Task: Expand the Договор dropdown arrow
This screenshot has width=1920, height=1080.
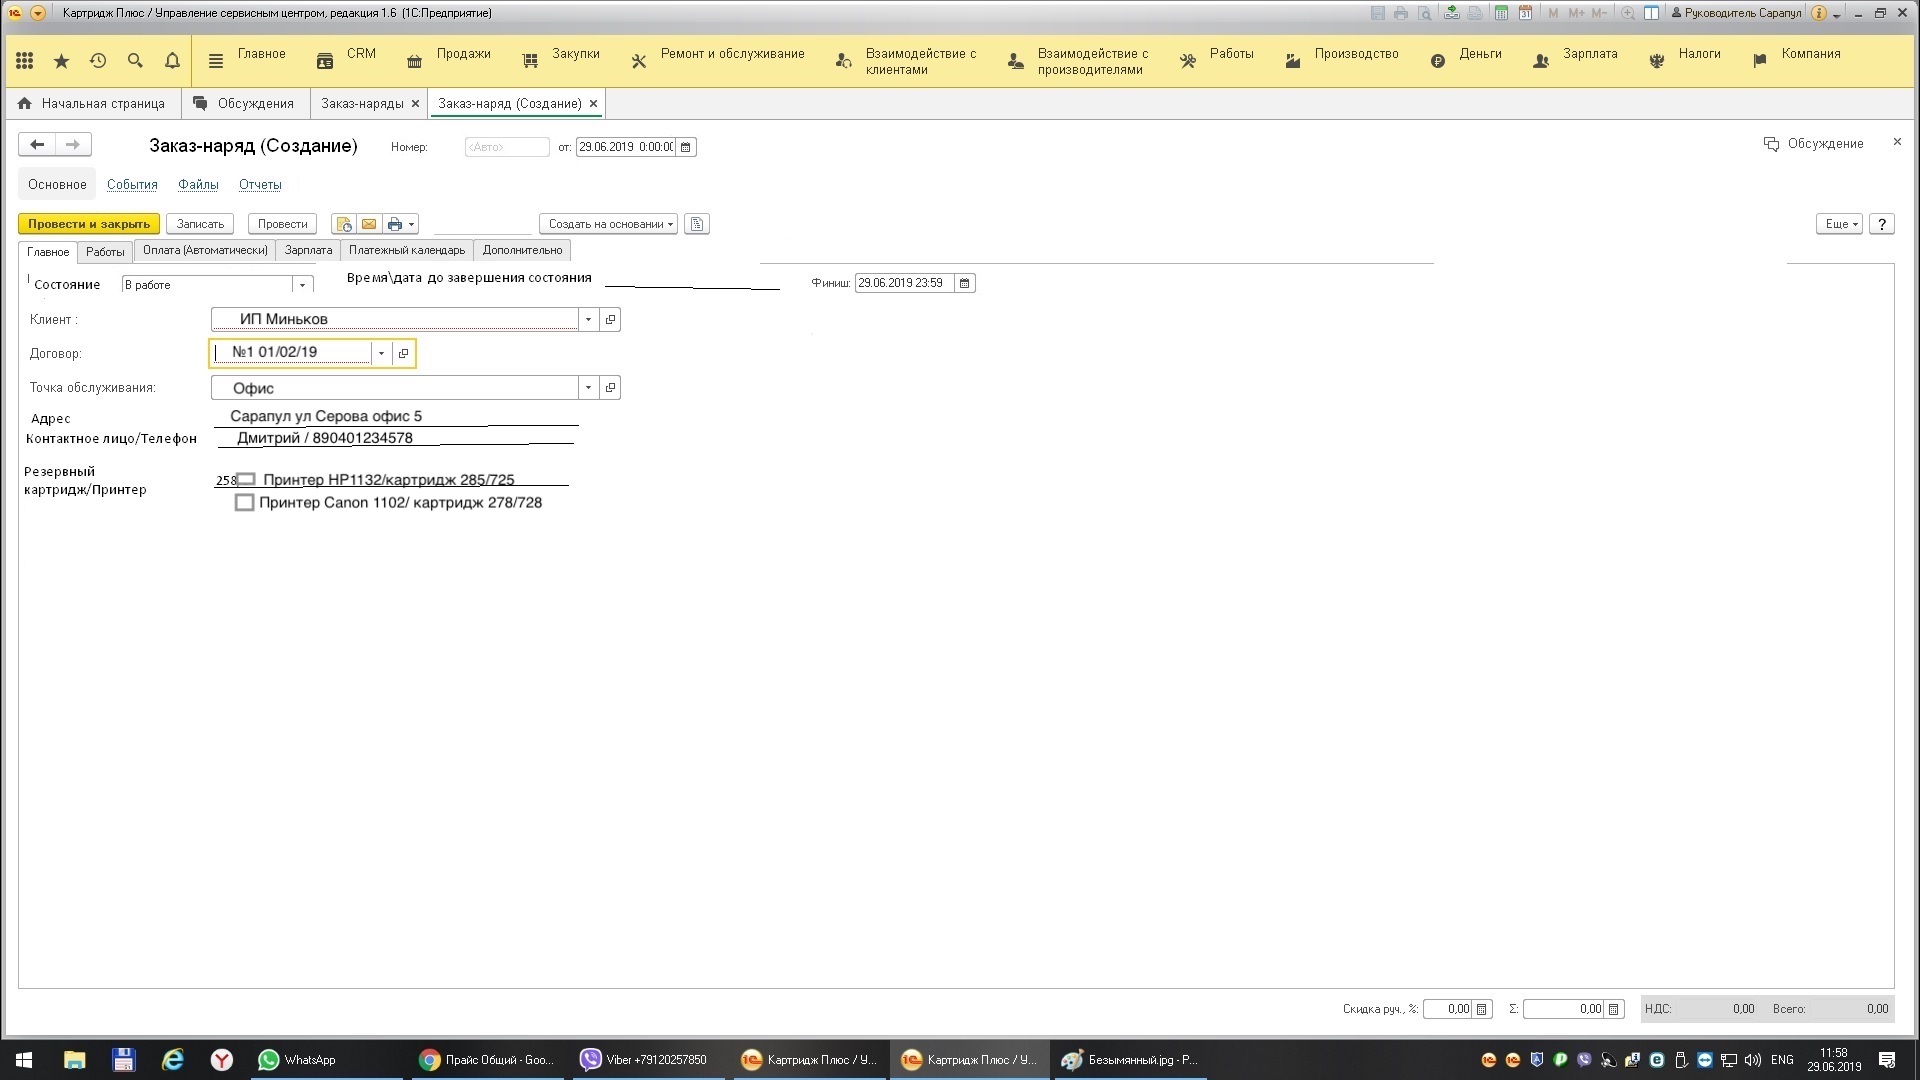Action: [x=381, y=353]
